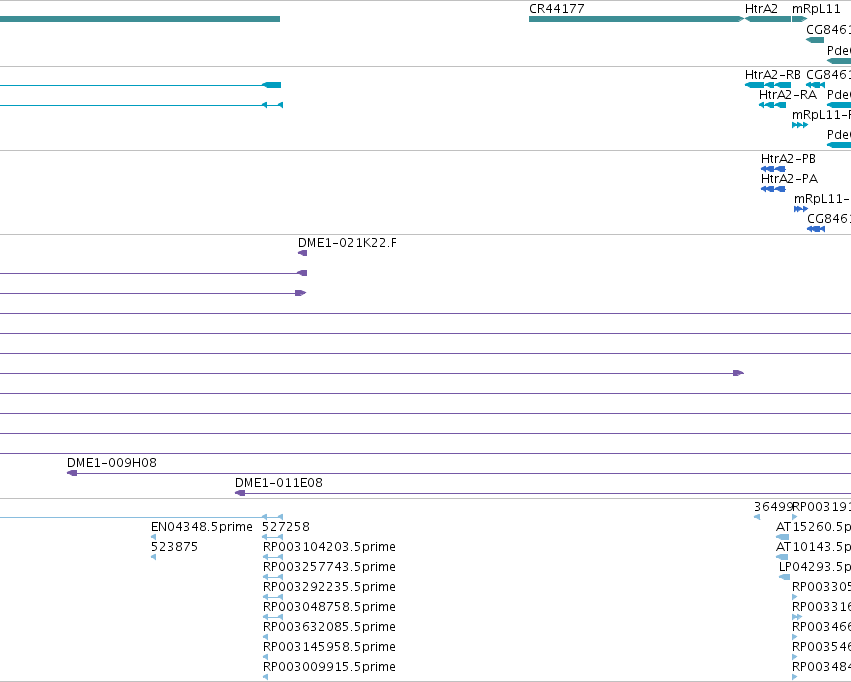Click the 36499 feature label
The height and width of the screenshot is (682, 851).
coord(773,507)
